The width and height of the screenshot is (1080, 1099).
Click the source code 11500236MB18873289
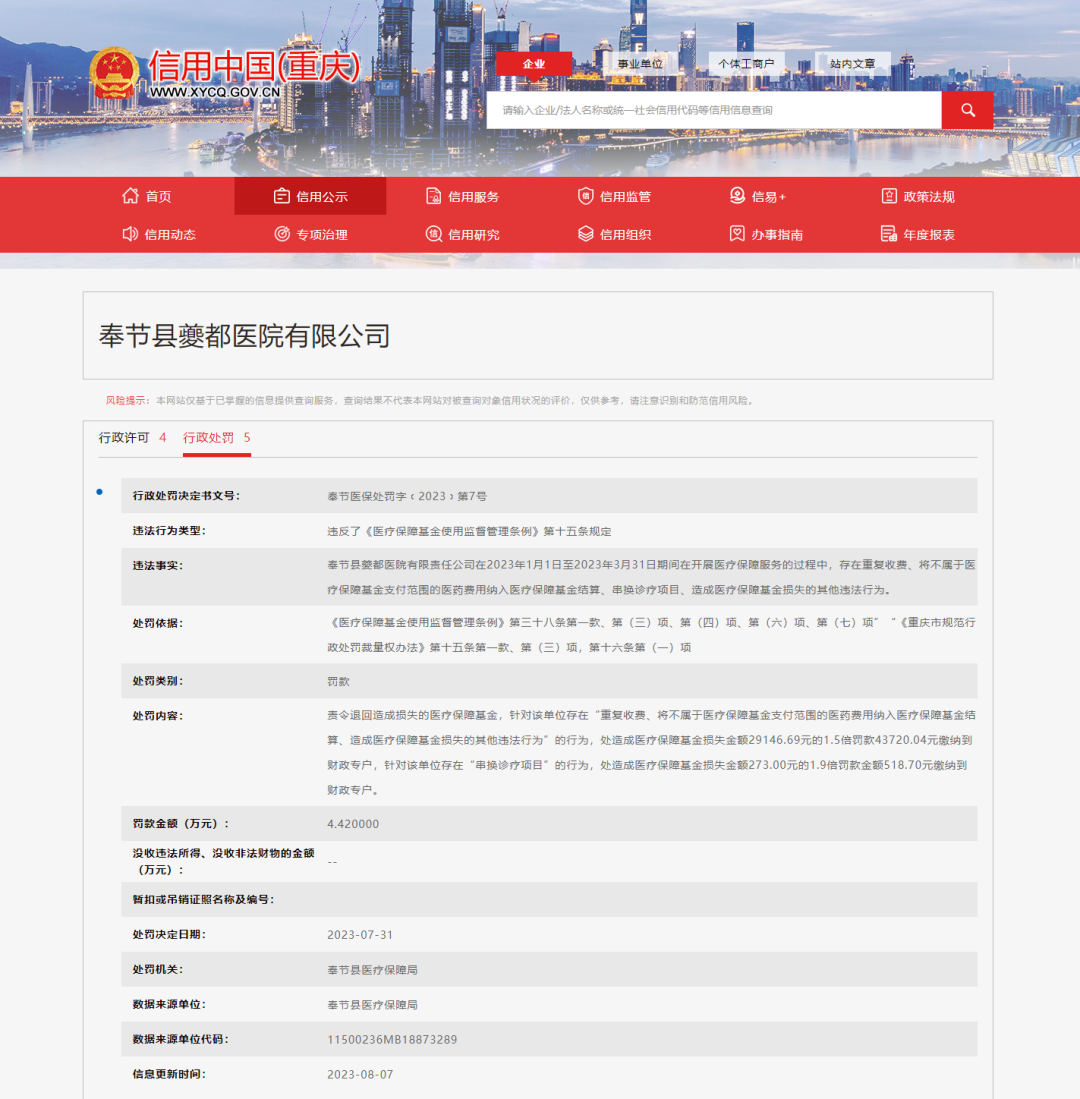point(392,1039)
